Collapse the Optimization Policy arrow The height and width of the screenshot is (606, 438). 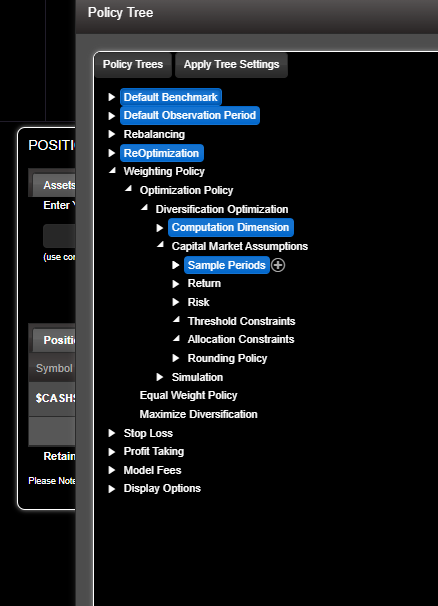point(128,189)
